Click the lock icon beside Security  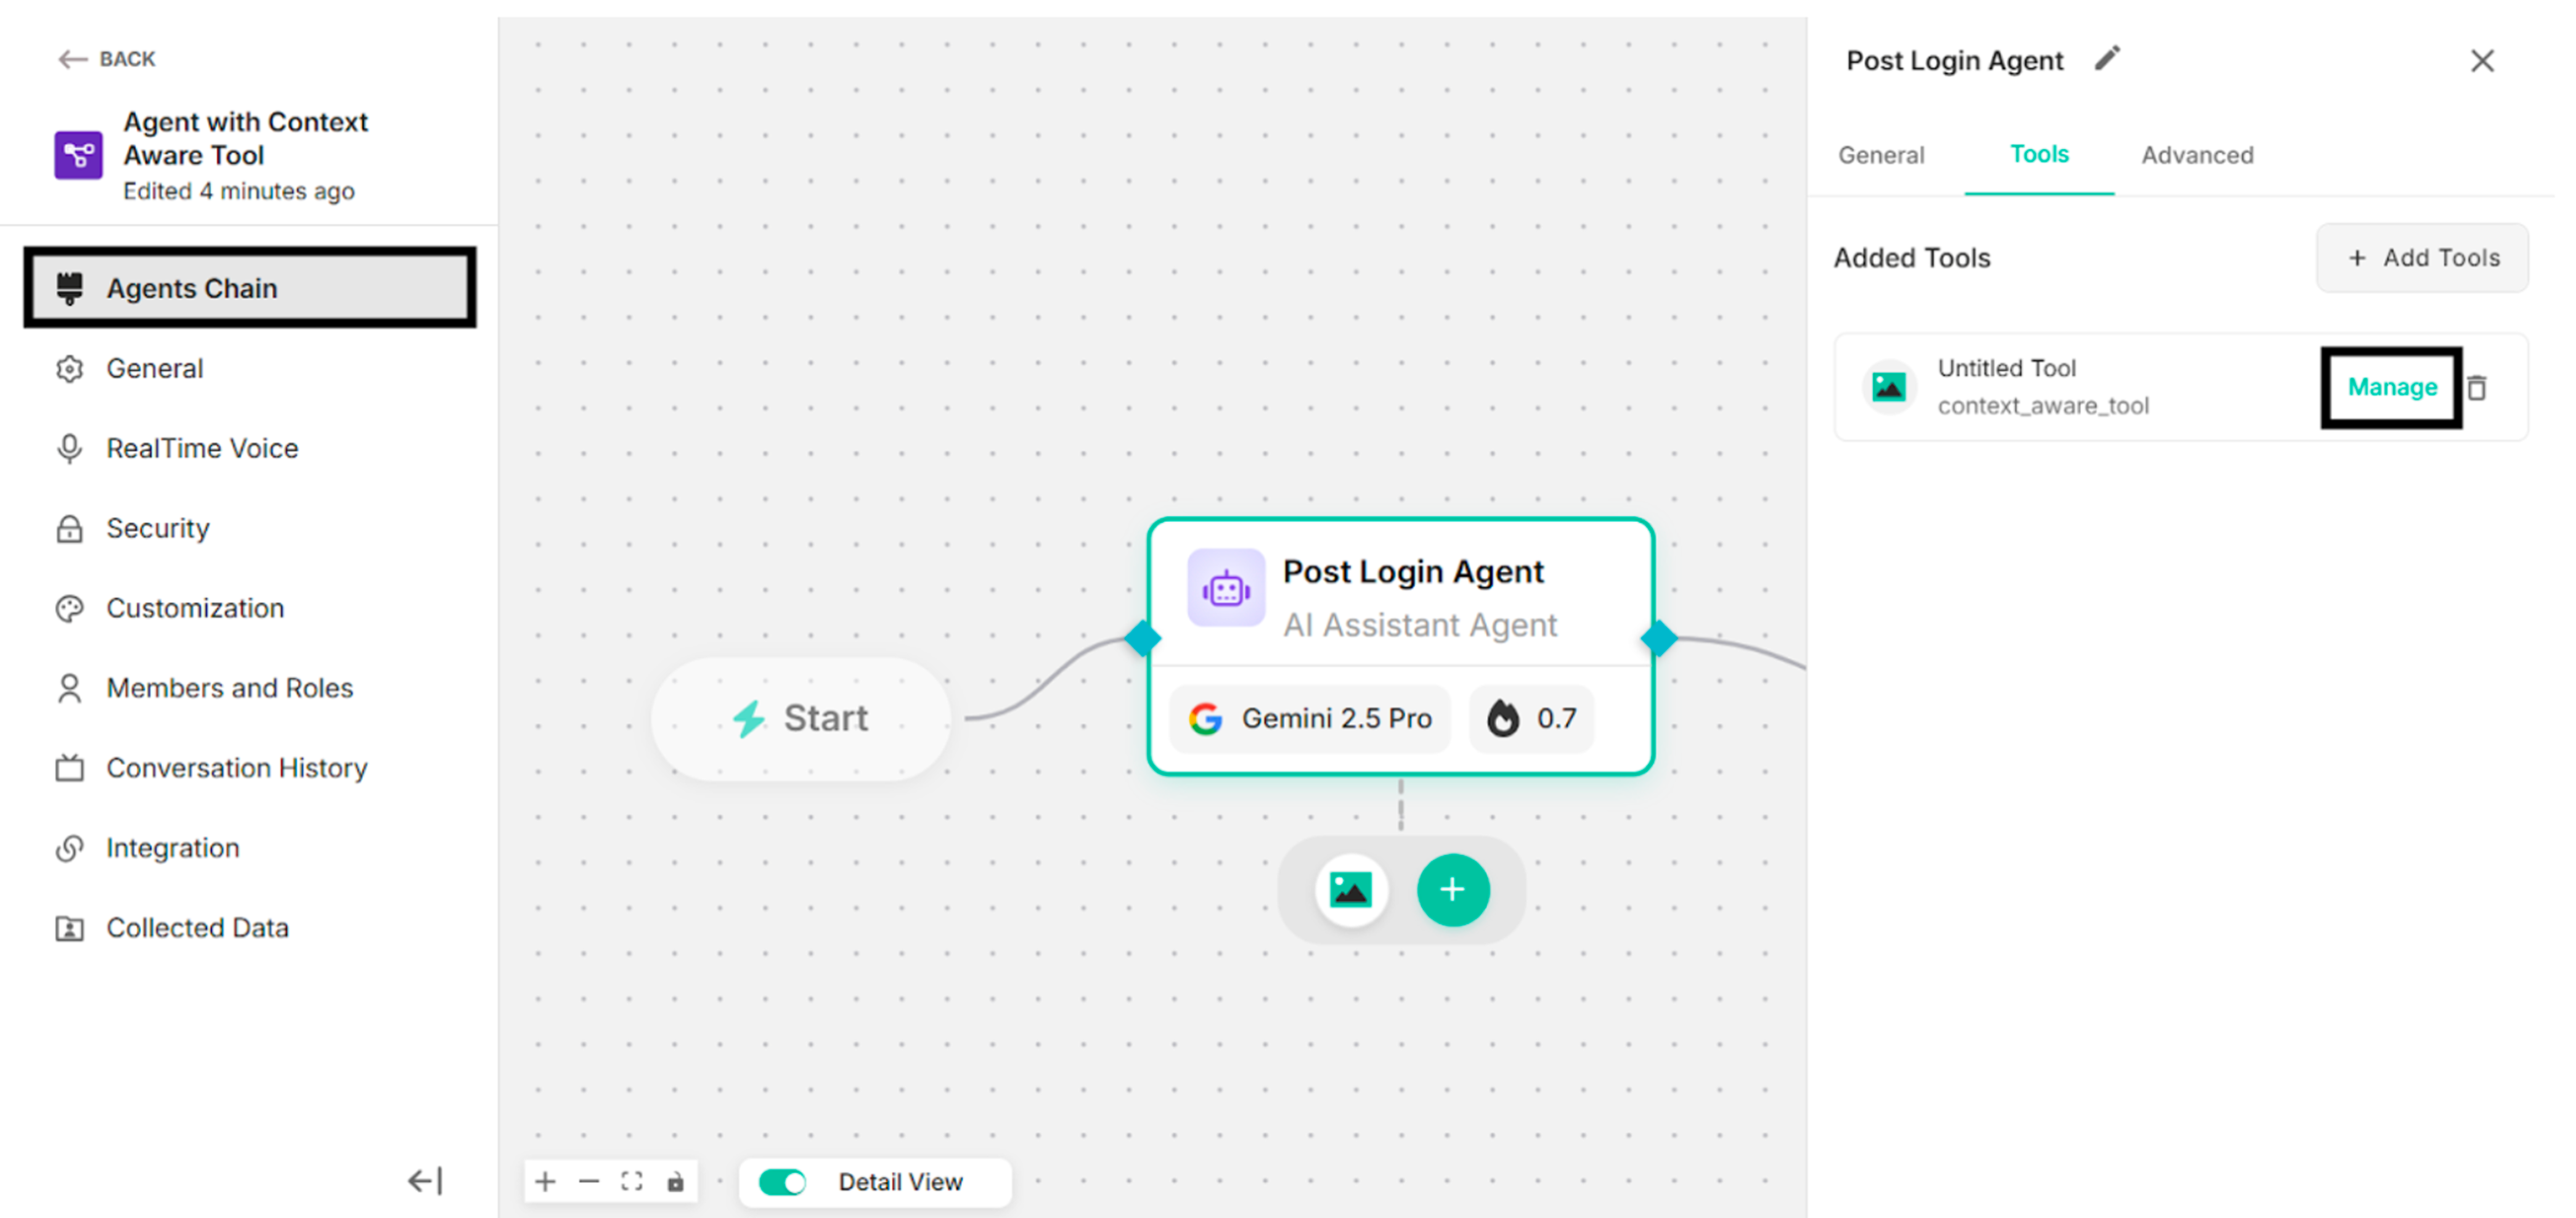point(69,528)
